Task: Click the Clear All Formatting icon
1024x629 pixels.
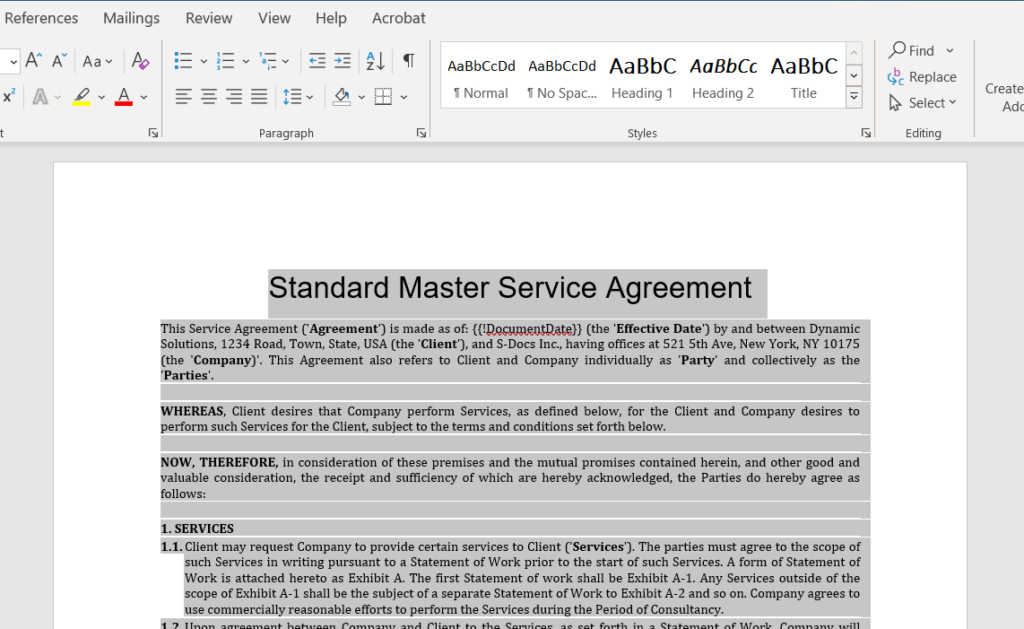Action: click(140, 60)
